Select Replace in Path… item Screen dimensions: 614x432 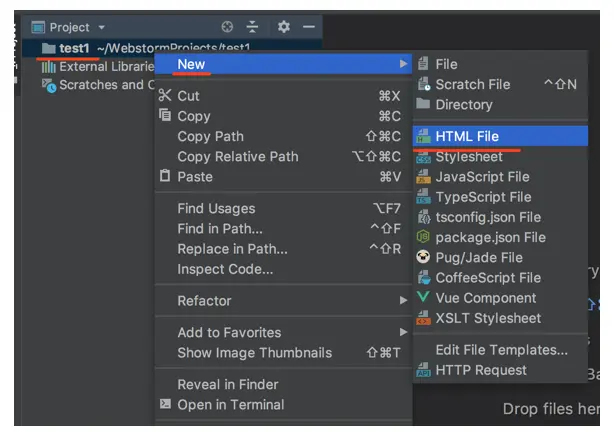(x=283, y=249)
